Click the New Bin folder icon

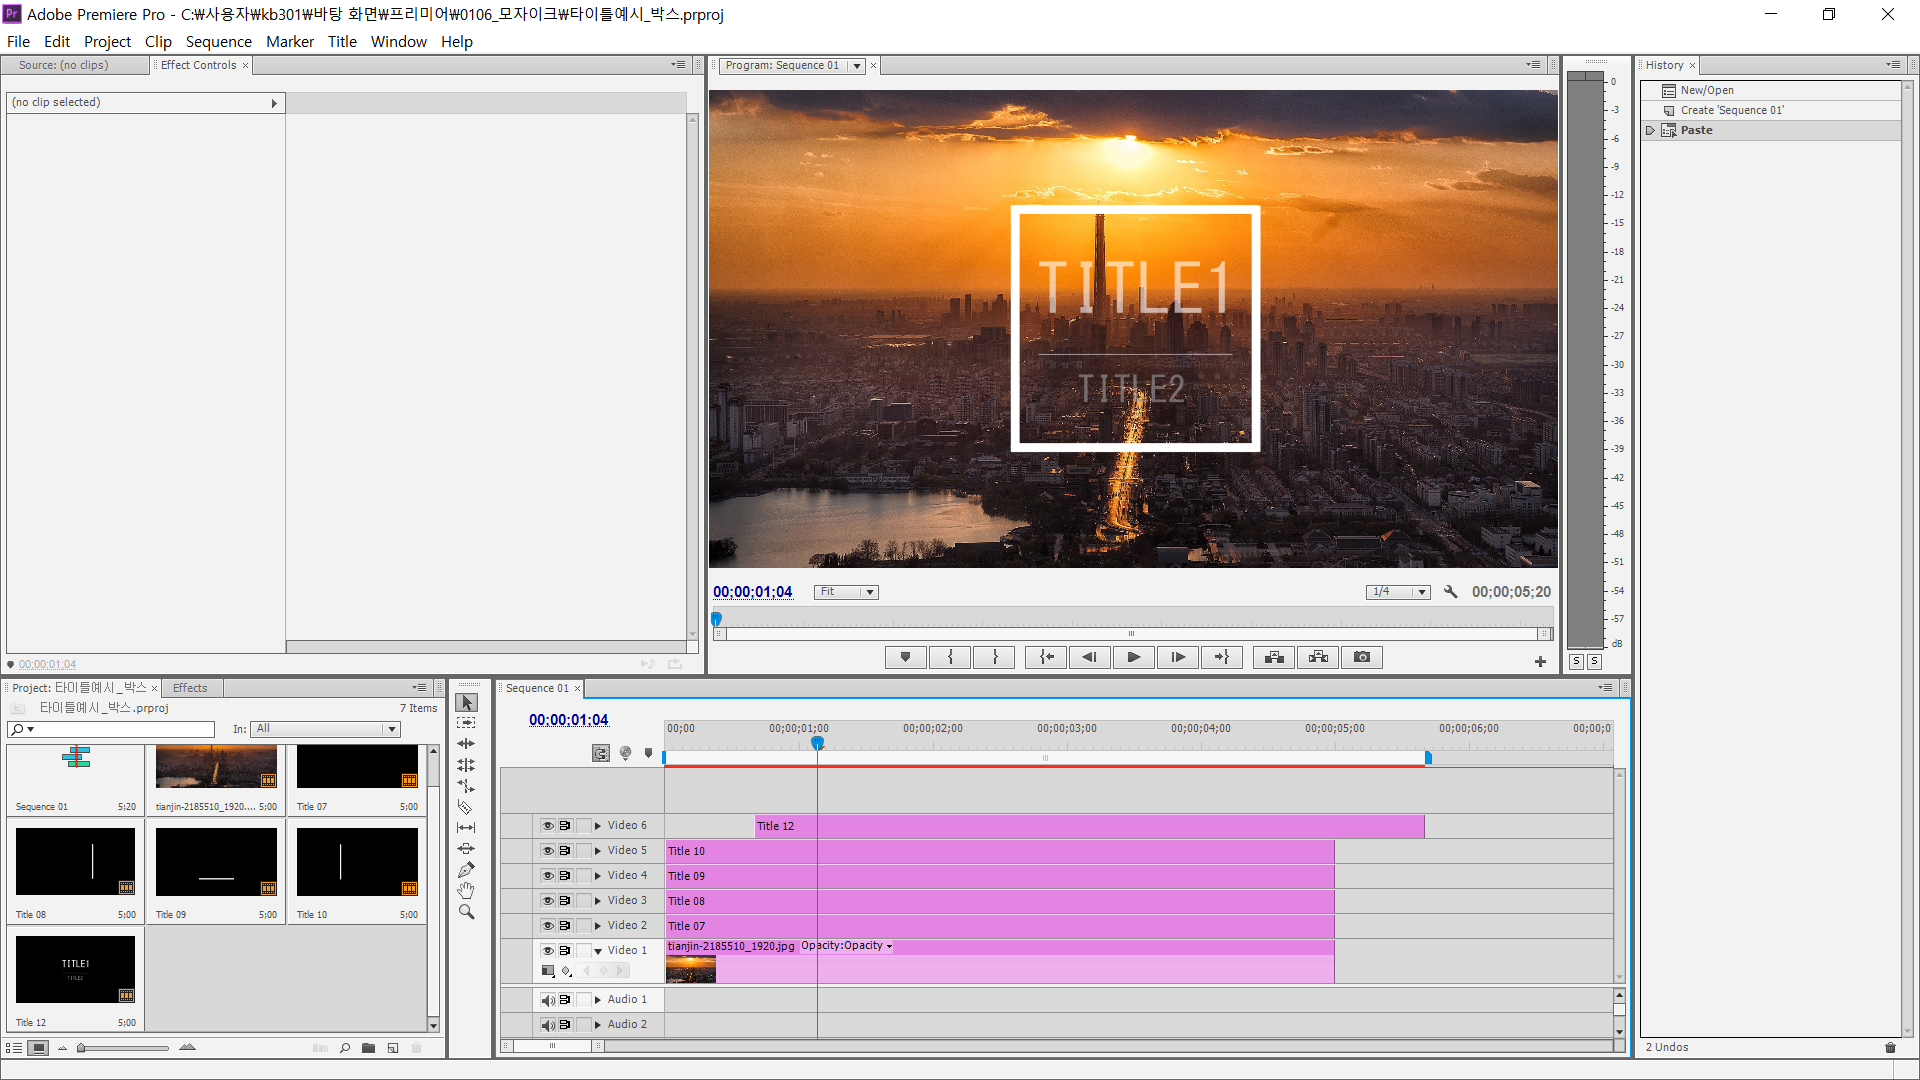368,1048
